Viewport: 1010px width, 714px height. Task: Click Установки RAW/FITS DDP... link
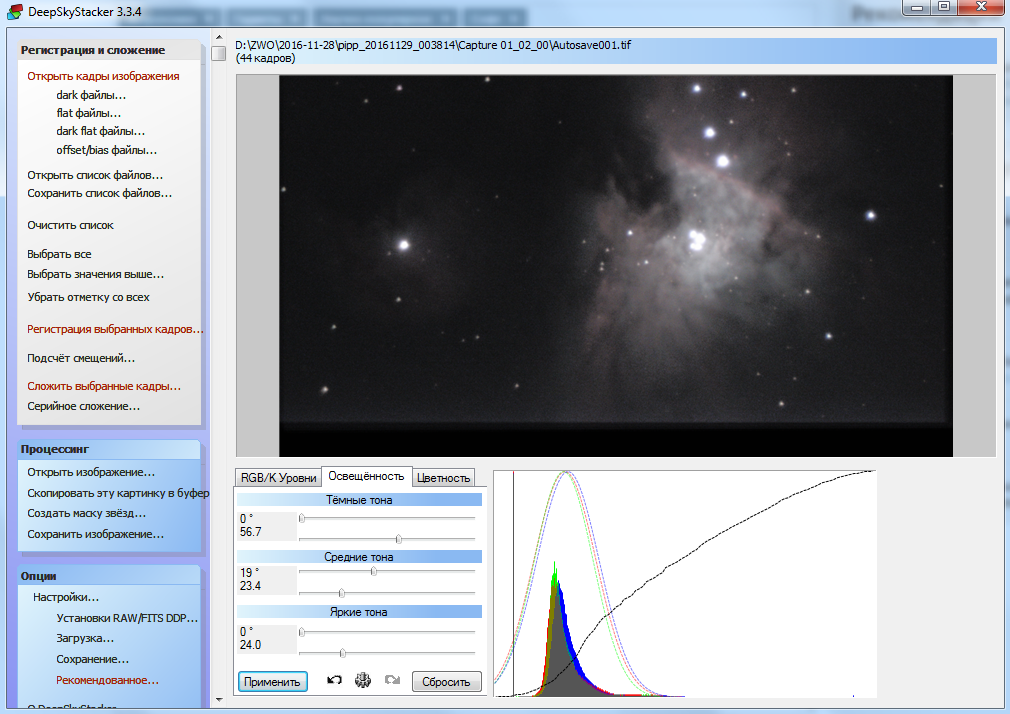(127, 618)
